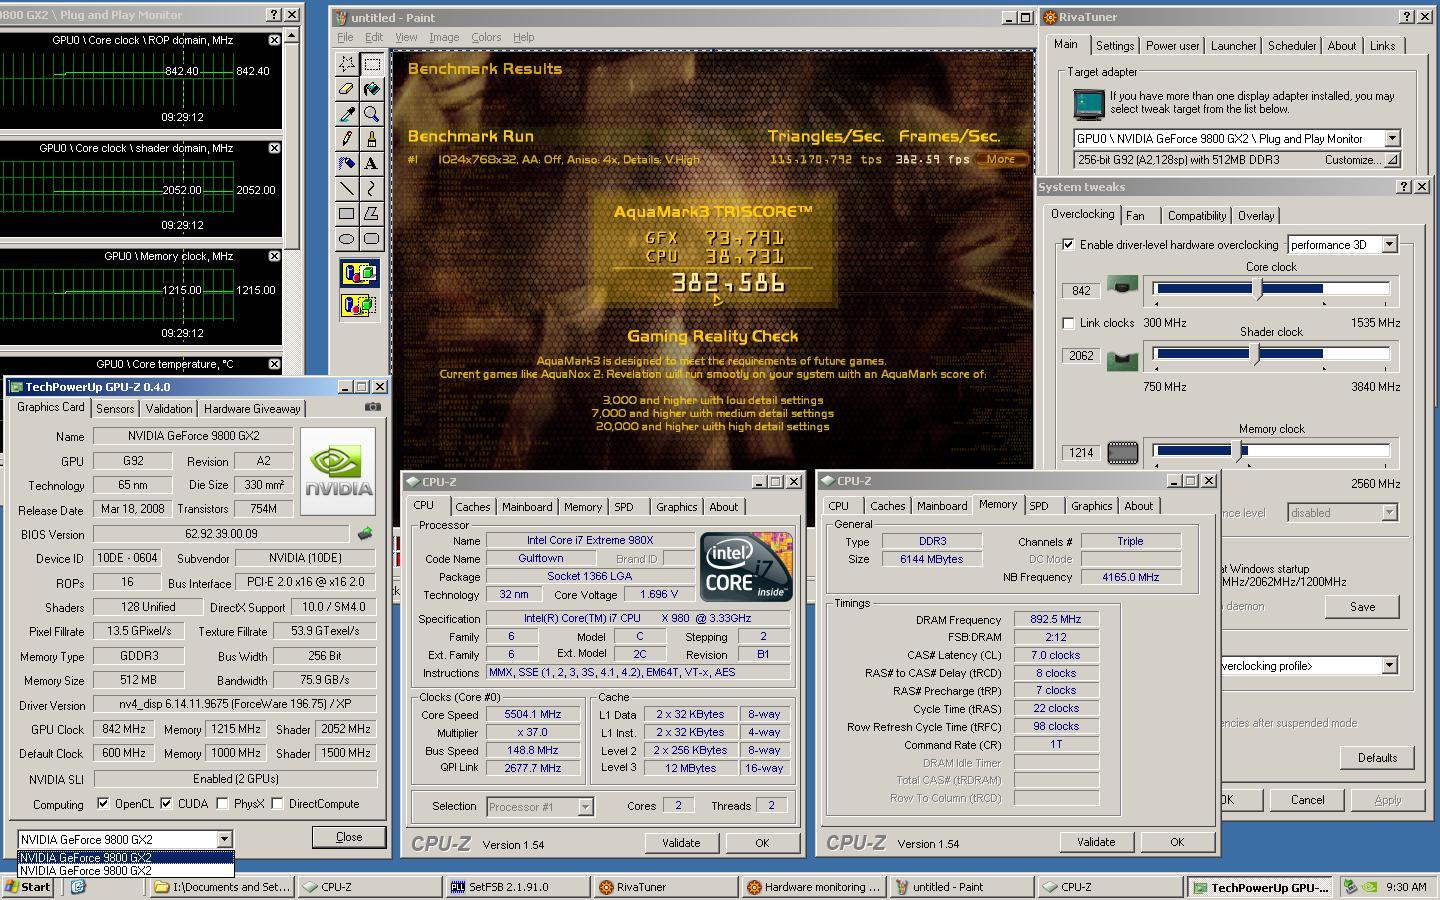Expand the Customize triangle in RivaTuner
1440x900 pixels.
pos(1392,160)
